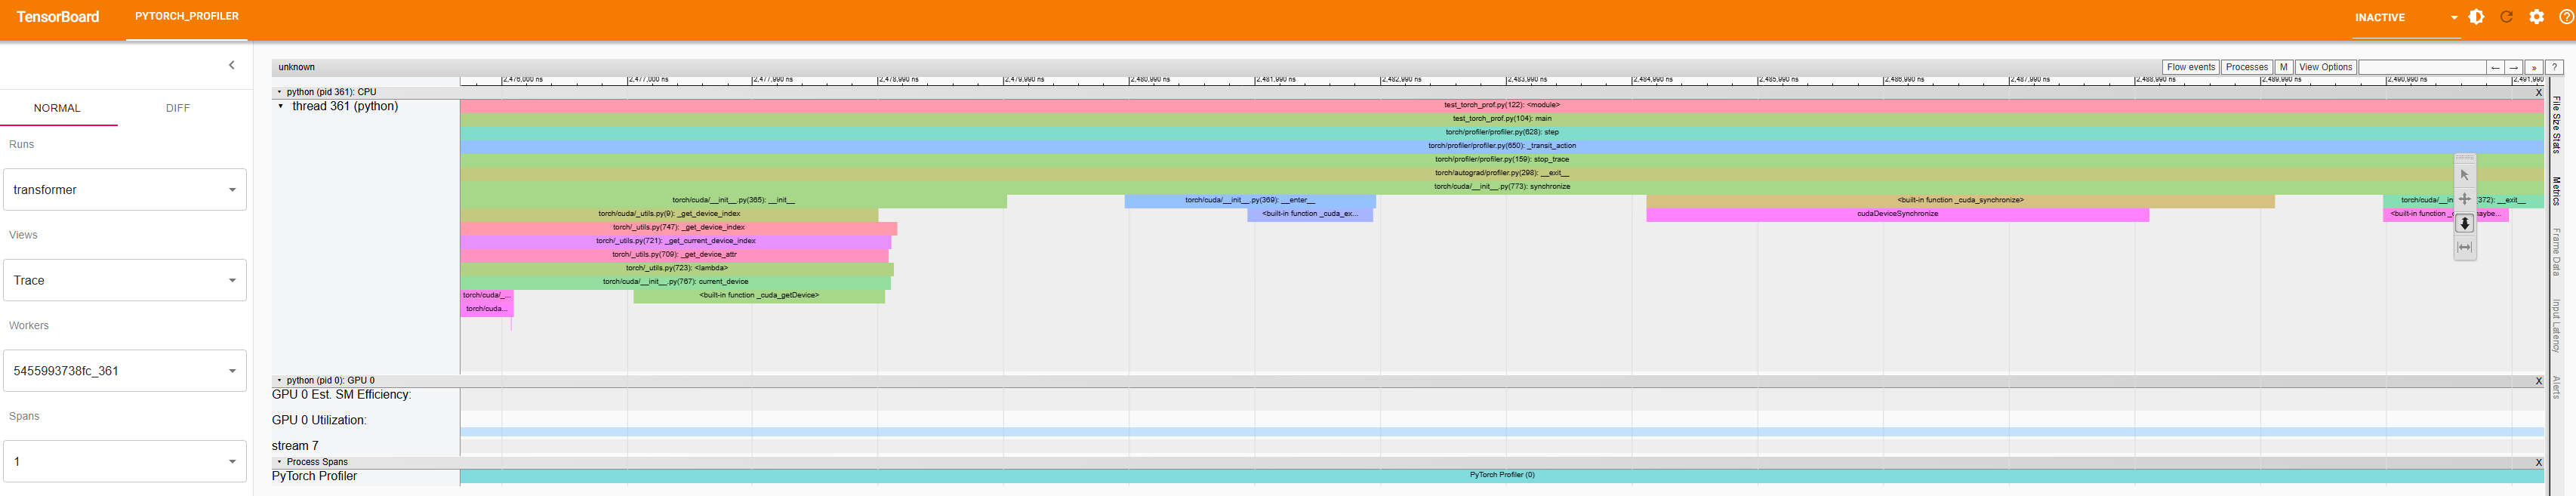Select the NORMAL mode tab
The width and height of the screenshot is (2576, 496).
tap(57, 108)
